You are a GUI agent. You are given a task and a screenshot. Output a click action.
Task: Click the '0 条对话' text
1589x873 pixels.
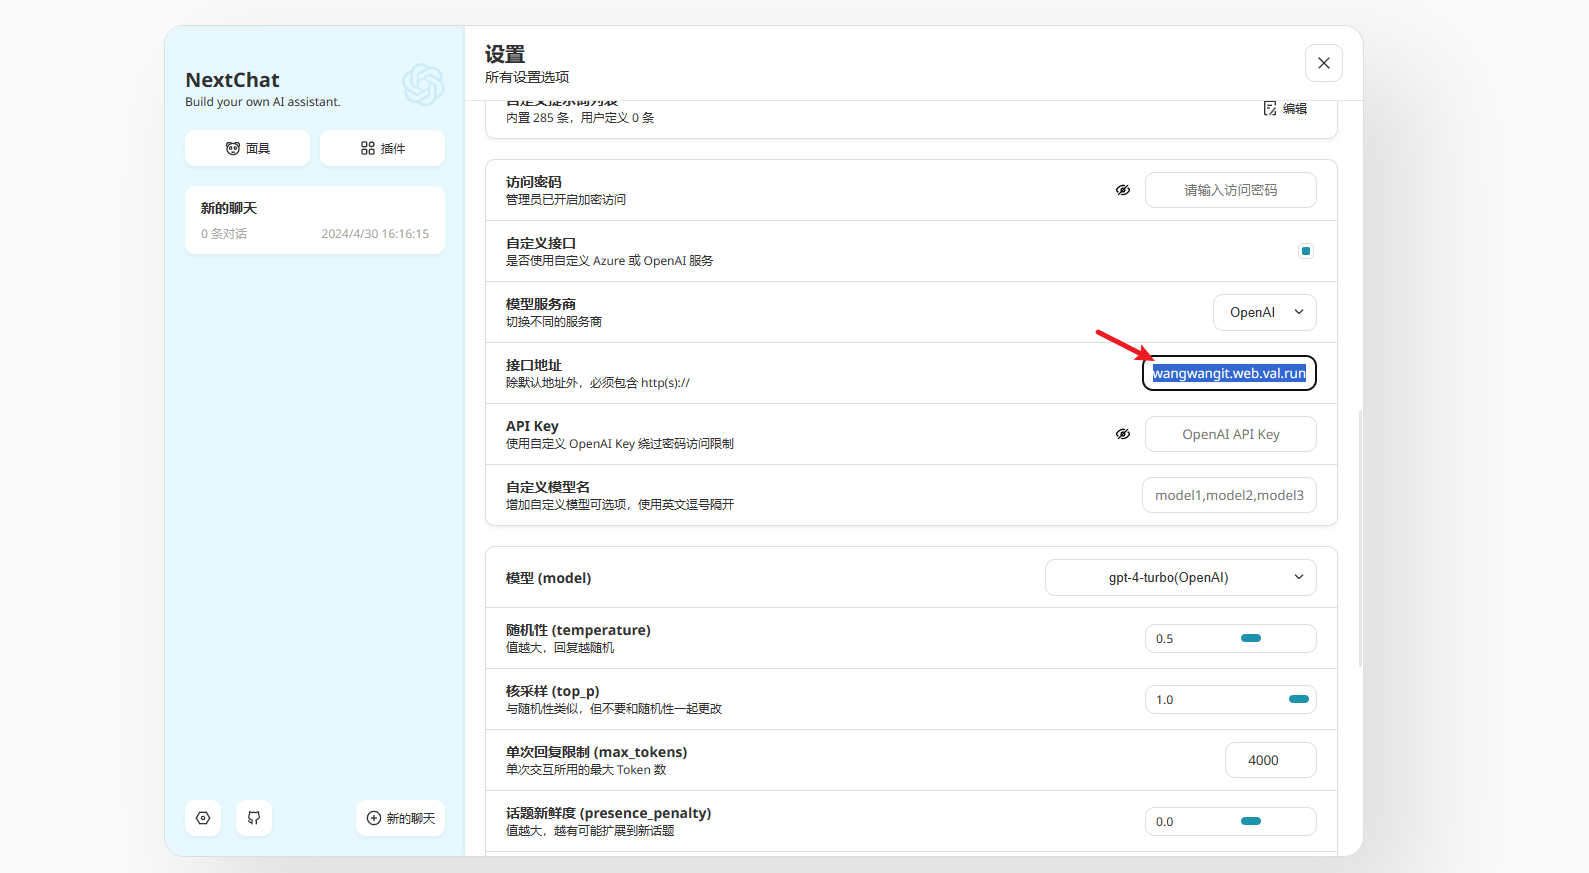point(224,234)
